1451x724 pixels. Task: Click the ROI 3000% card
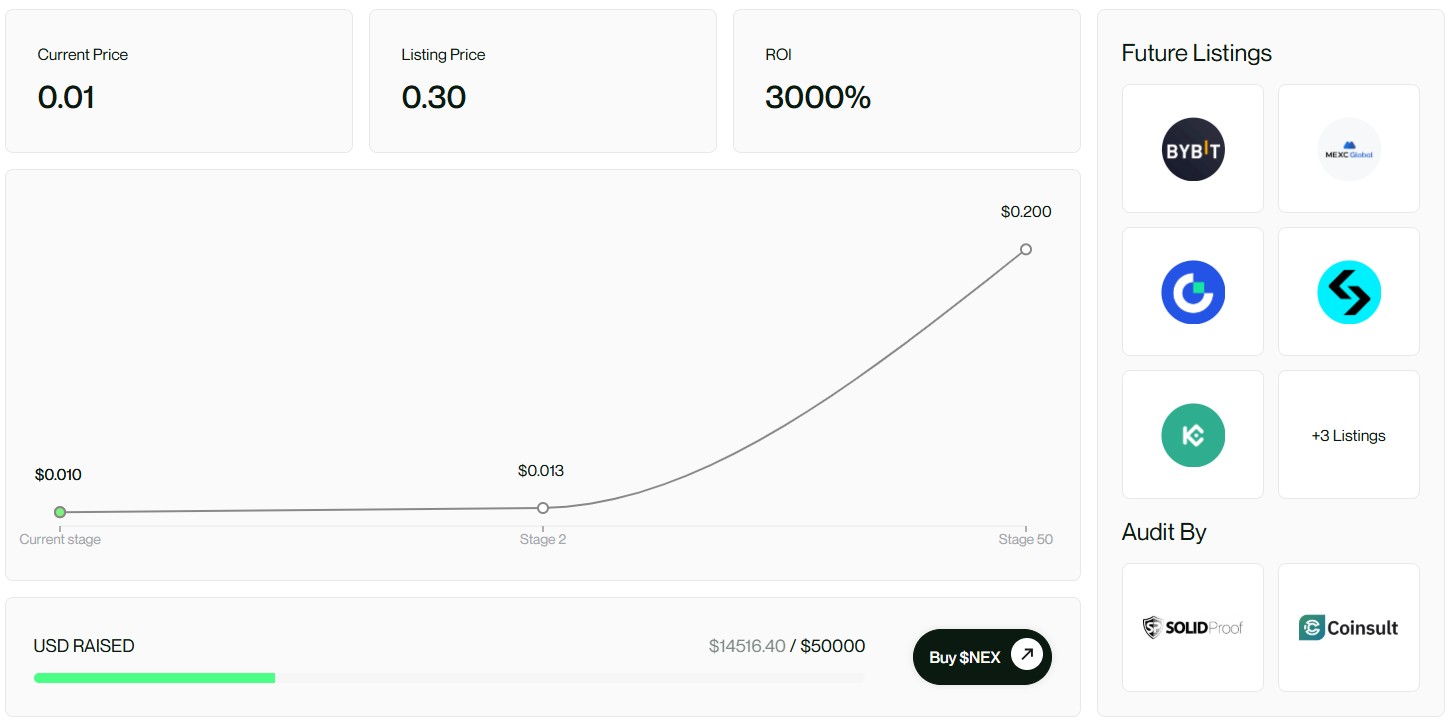point(907,81)
